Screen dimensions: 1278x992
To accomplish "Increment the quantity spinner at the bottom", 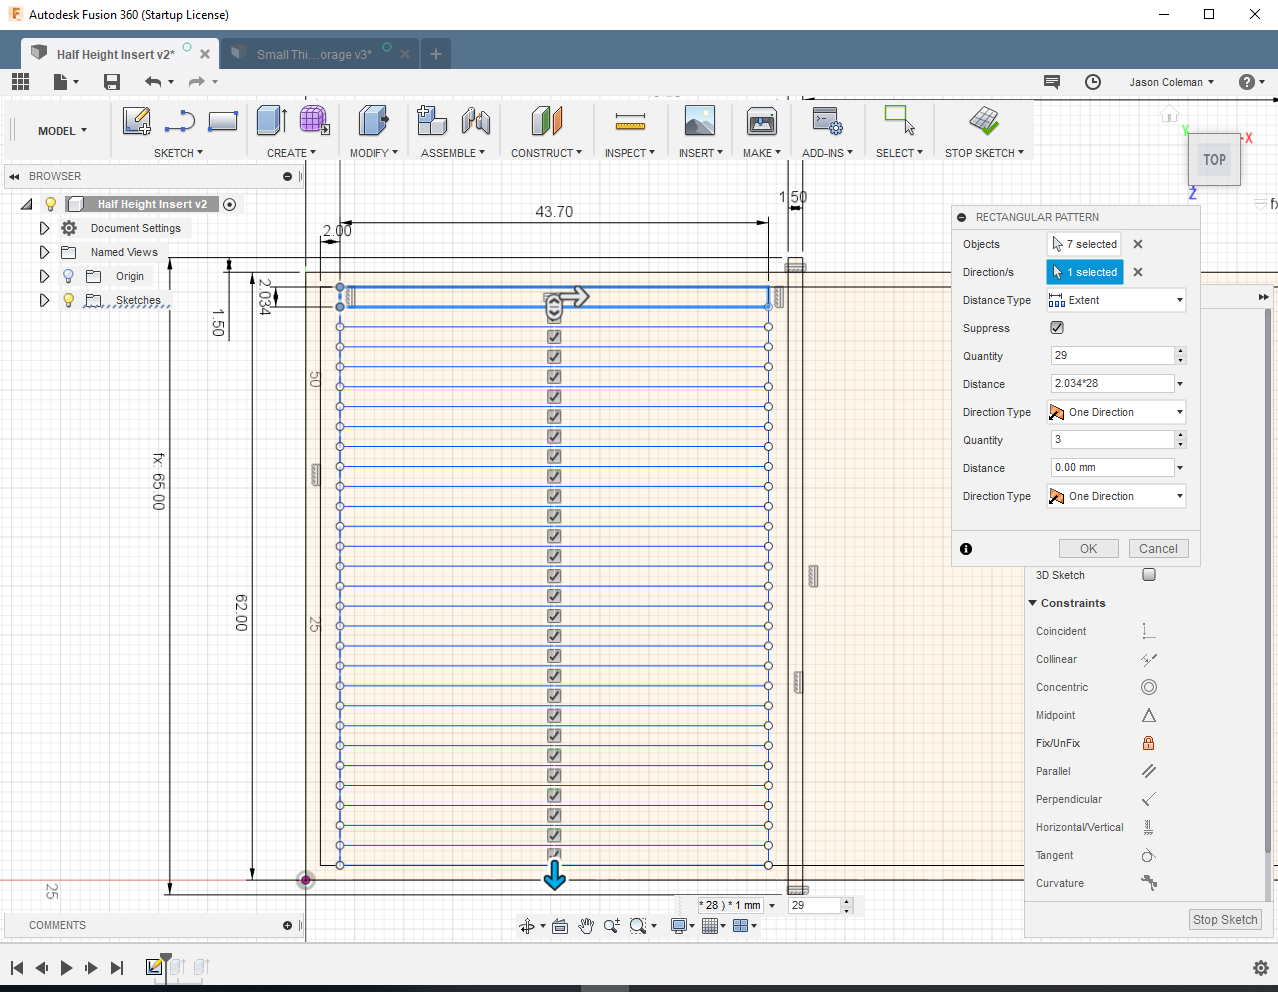I will 847,900.
